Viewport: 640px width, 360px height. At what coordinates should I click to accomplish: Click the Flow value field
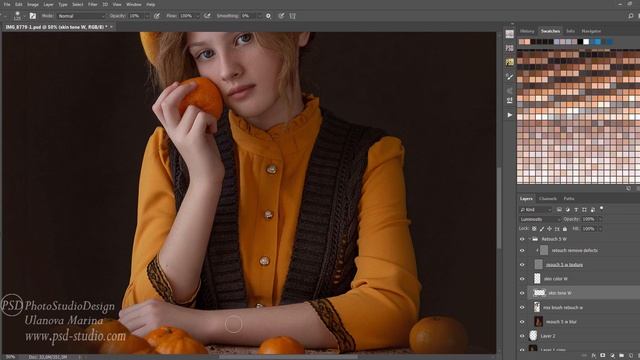tap(187, 16)
